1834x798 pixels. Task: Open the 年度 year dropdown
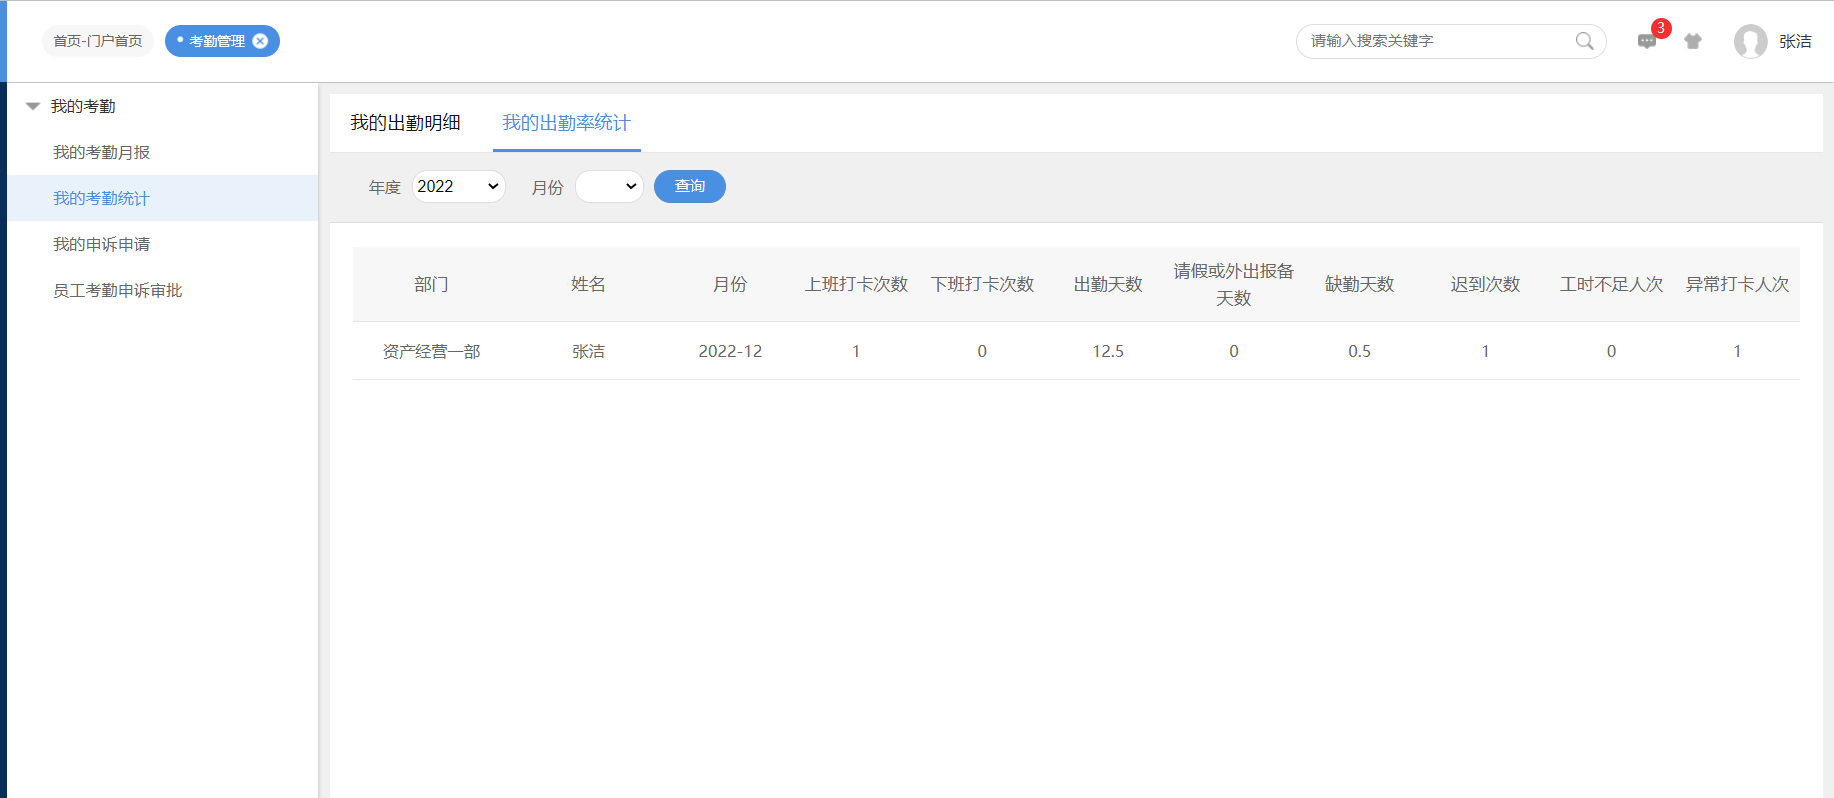(458, 187)
